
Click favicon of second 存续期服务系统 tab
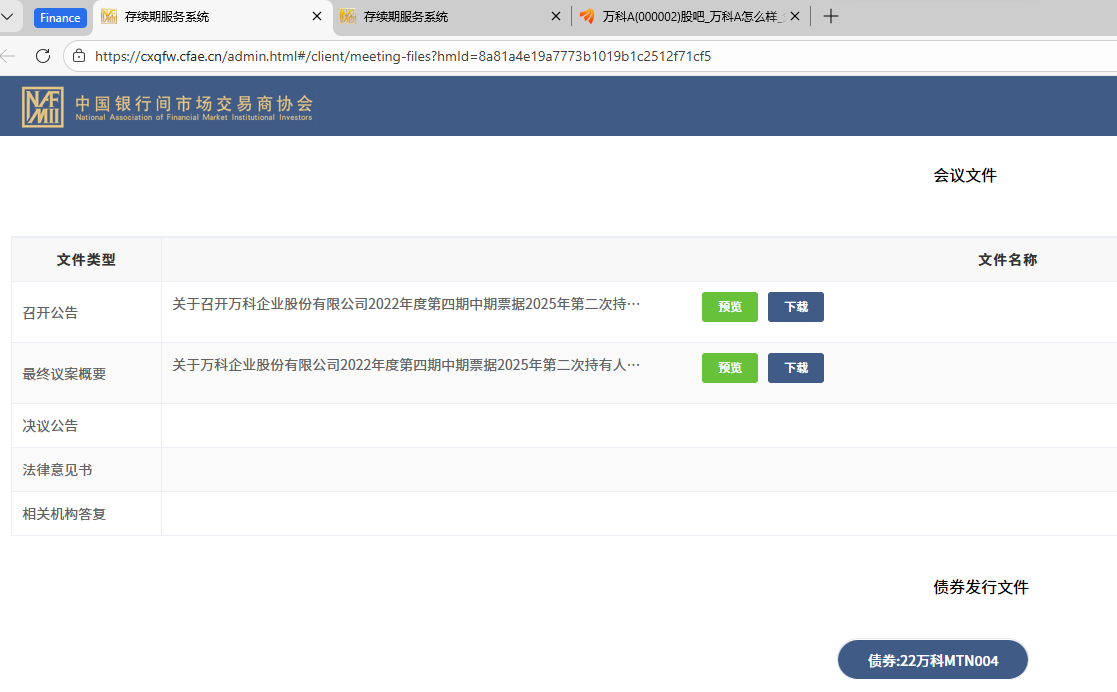coord(348,16)
